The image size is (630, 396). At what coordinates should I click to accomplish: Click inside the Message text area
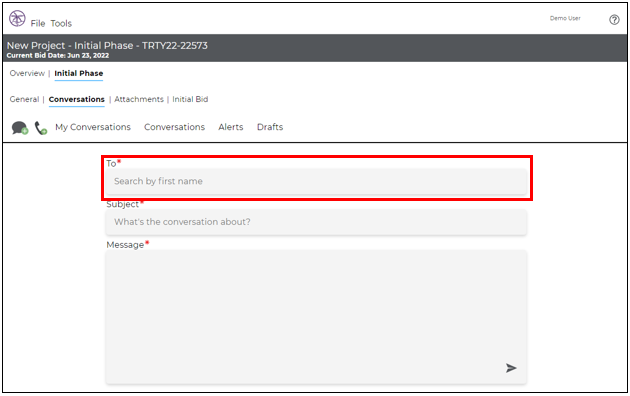(x=316, y=316)
